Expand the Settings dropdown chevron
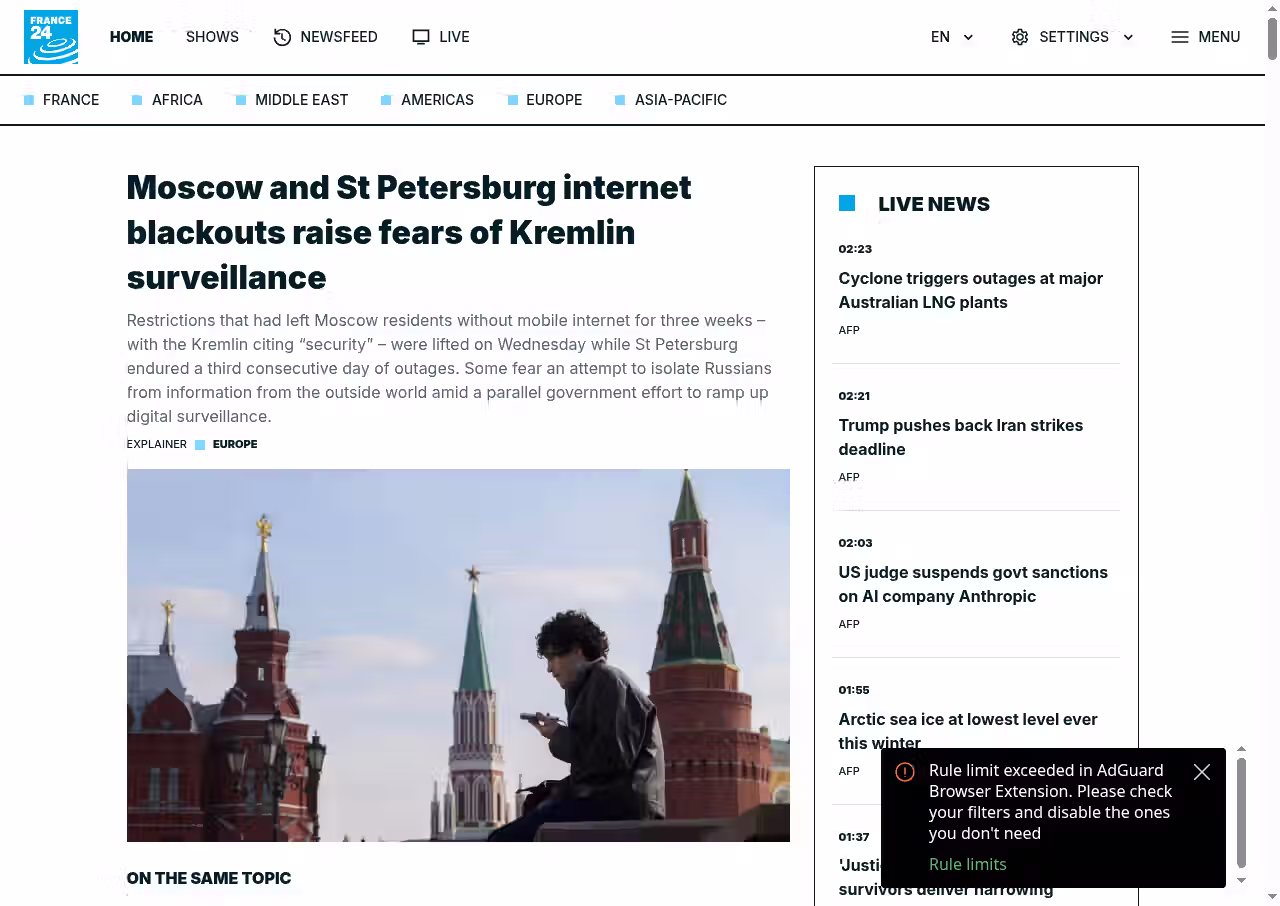 pyautogui.click(x=1128, y=37)
